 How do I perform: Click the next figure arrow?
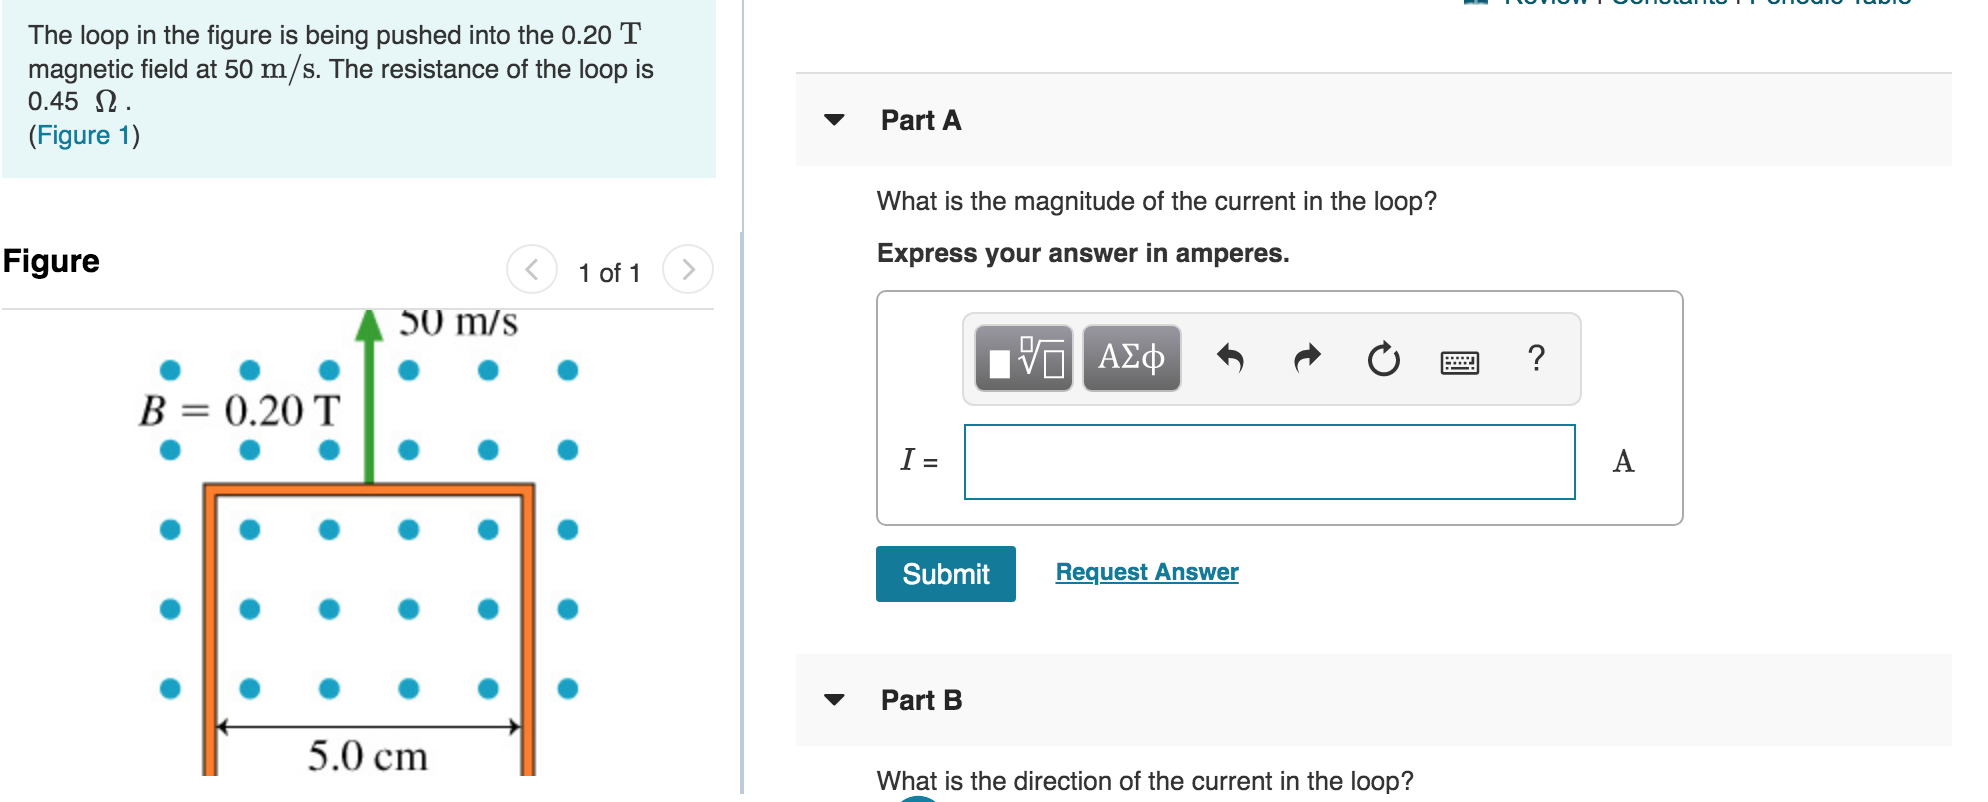[688, 268]
